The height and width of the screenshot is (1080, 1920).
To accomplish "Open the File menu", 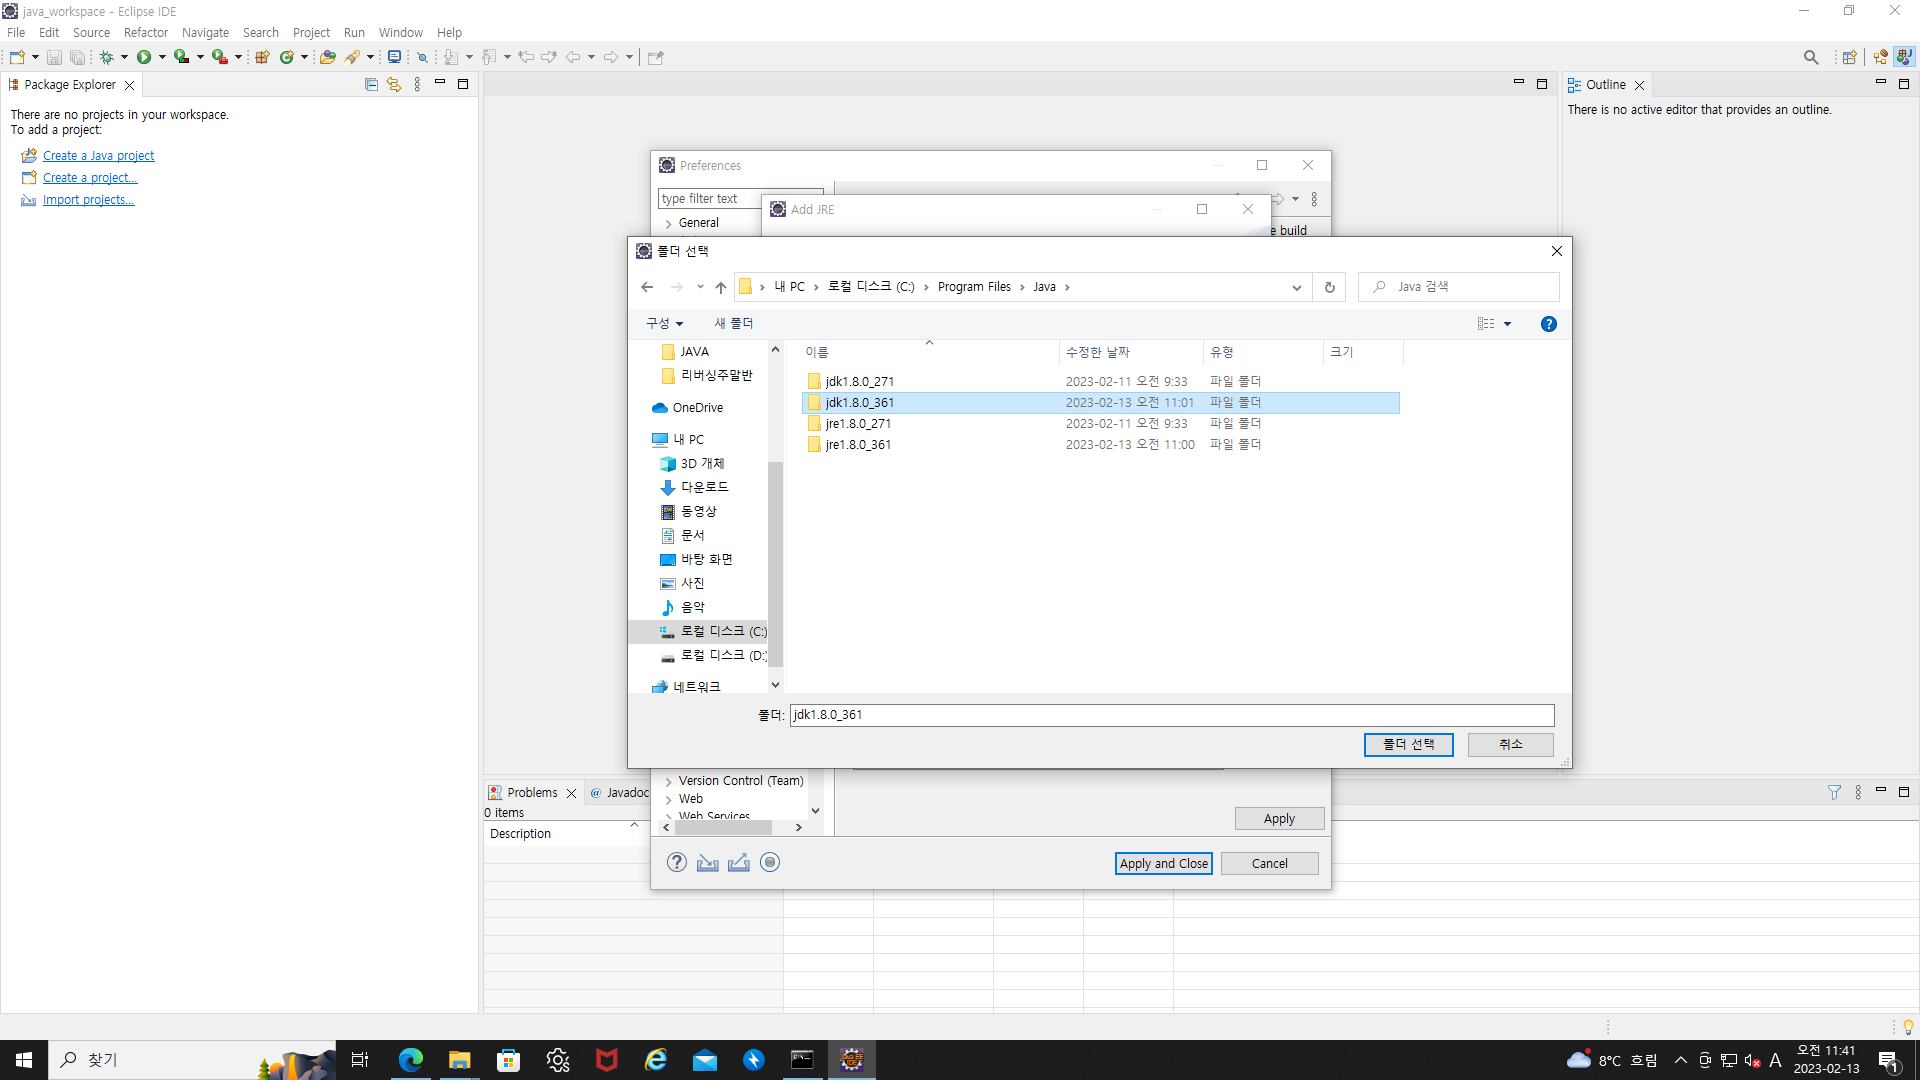I will coord(16,32).
